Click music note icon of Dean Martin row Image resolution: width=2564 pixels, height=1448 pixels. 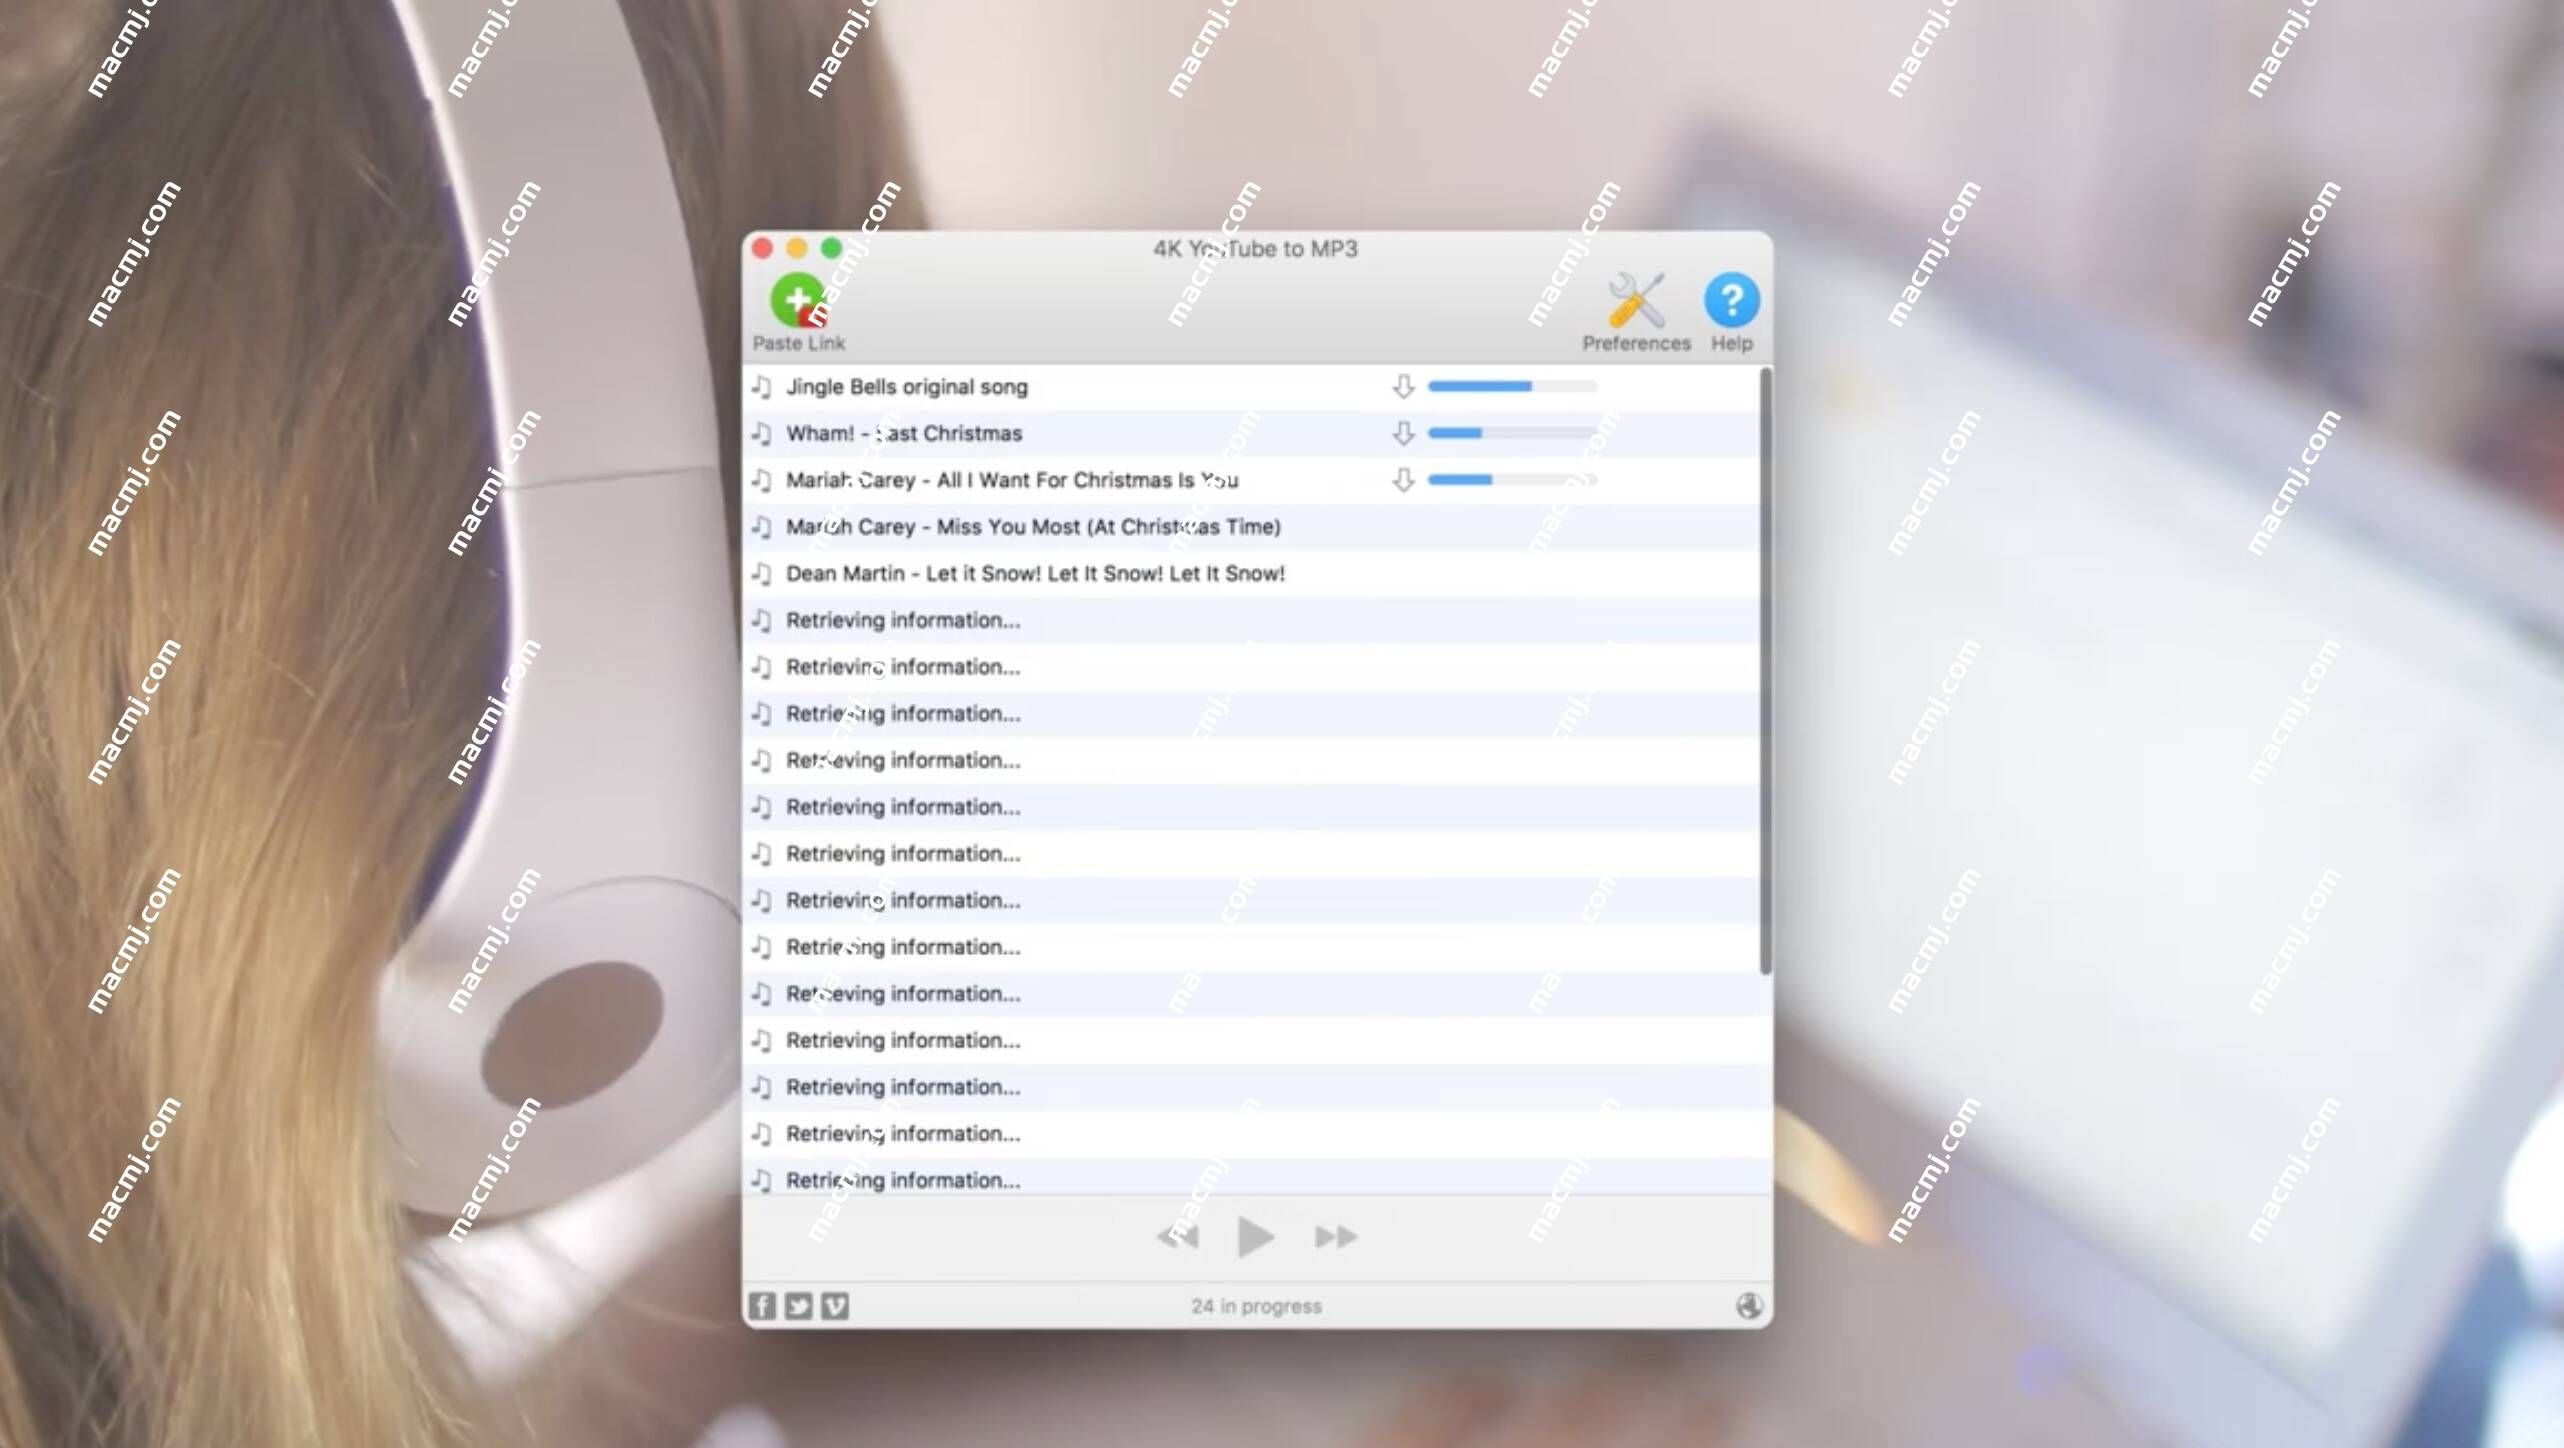click(x=762, y=574)
